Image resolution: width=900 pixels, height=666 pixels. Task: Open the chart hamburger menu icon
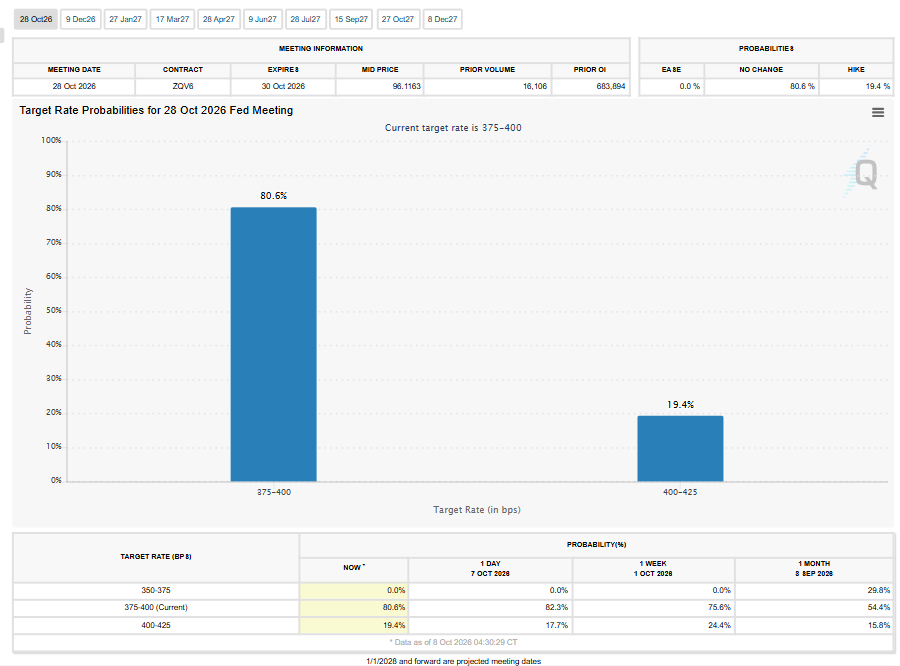coord(878,113)
